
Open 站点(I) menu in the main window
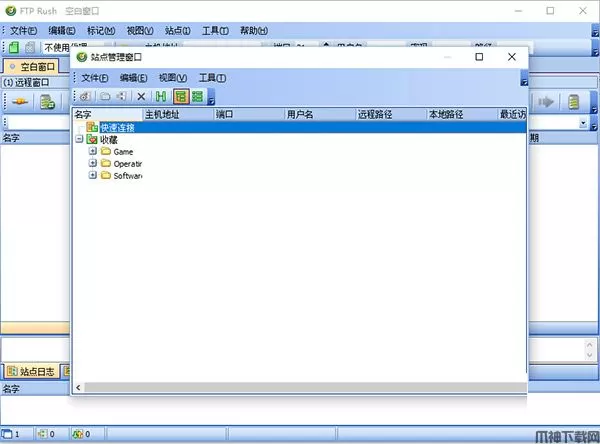point(178,31)
